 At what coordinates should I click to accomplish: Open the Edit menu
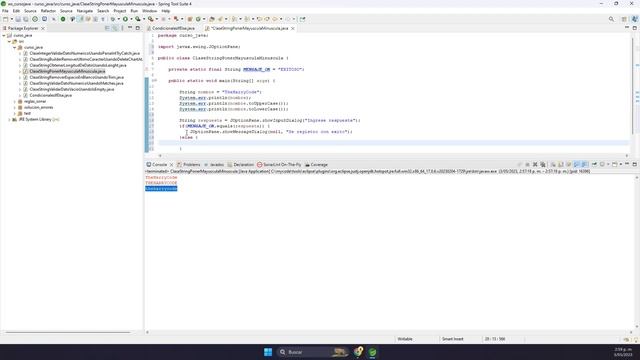tap(16, 11)
